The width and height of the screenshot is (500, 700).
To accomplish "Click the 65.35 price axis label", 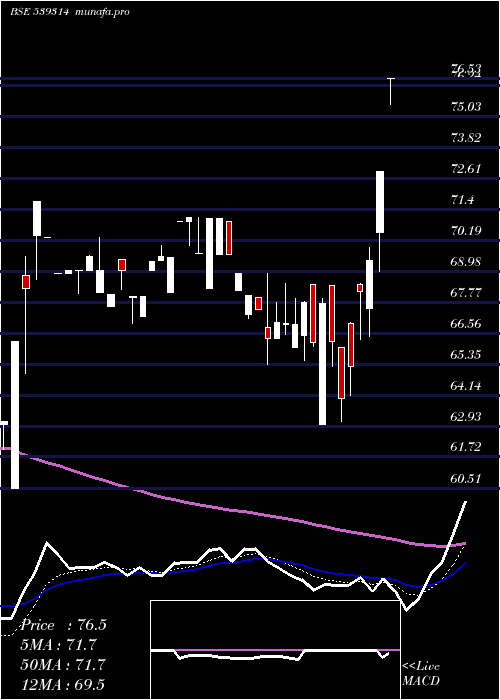I will point(466,355).
